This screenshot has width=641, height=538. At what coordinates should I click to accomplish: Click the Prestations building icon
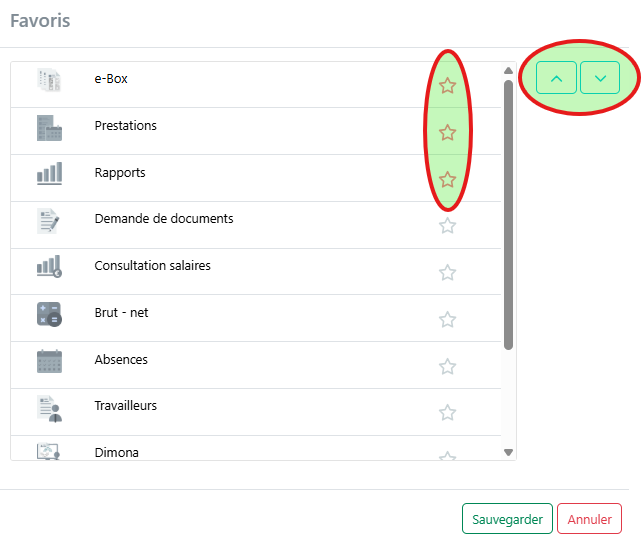point(49,127)
